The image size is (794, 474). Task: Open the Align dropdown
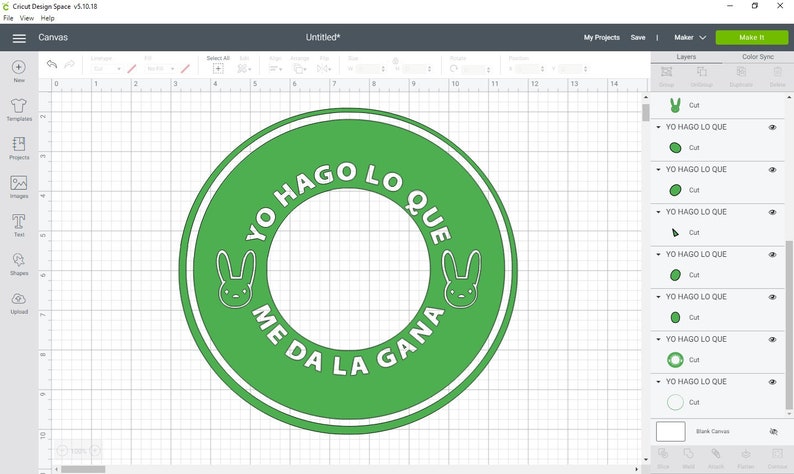click(x=275, y=69)
